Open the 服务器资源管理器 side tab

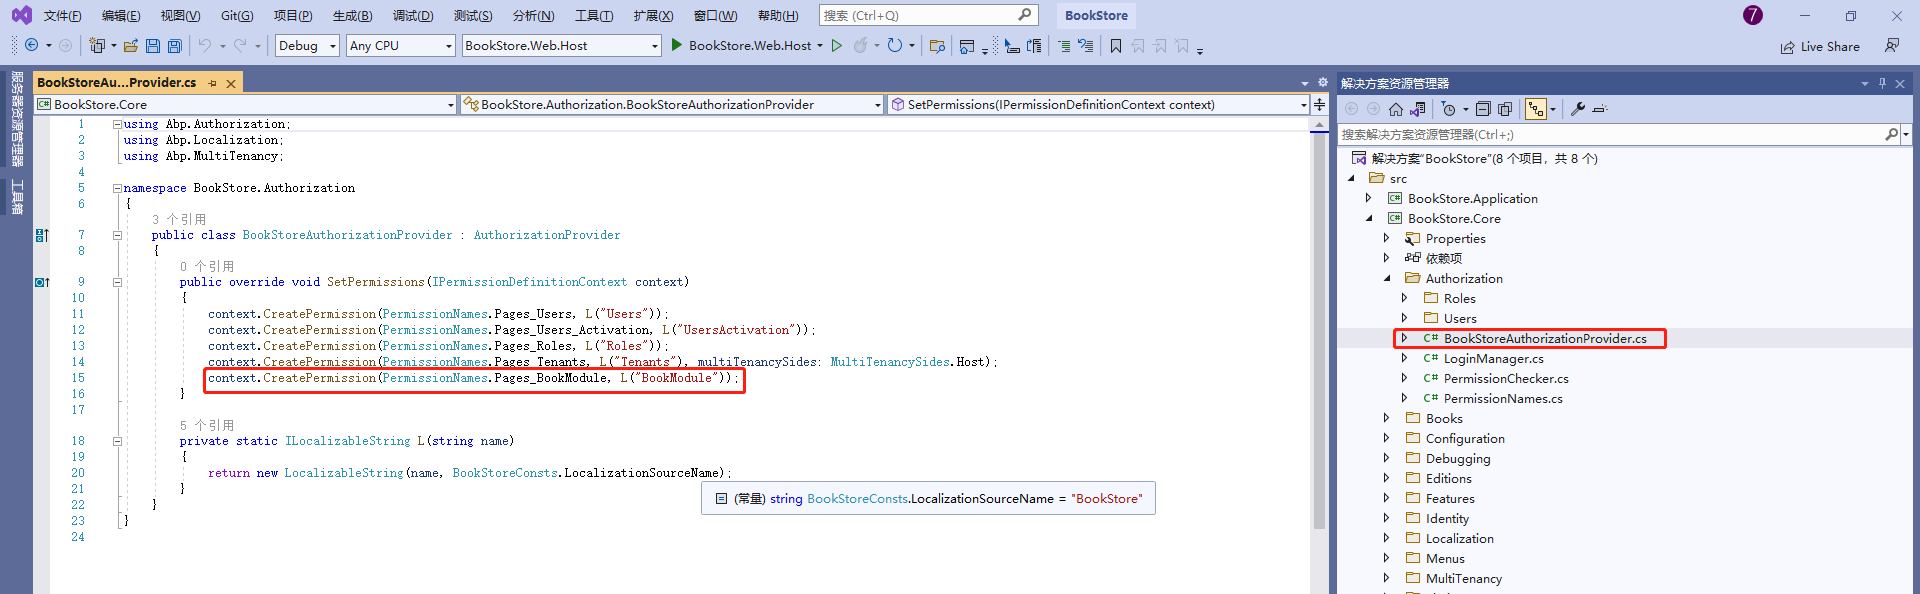click(x=17, y=119)
